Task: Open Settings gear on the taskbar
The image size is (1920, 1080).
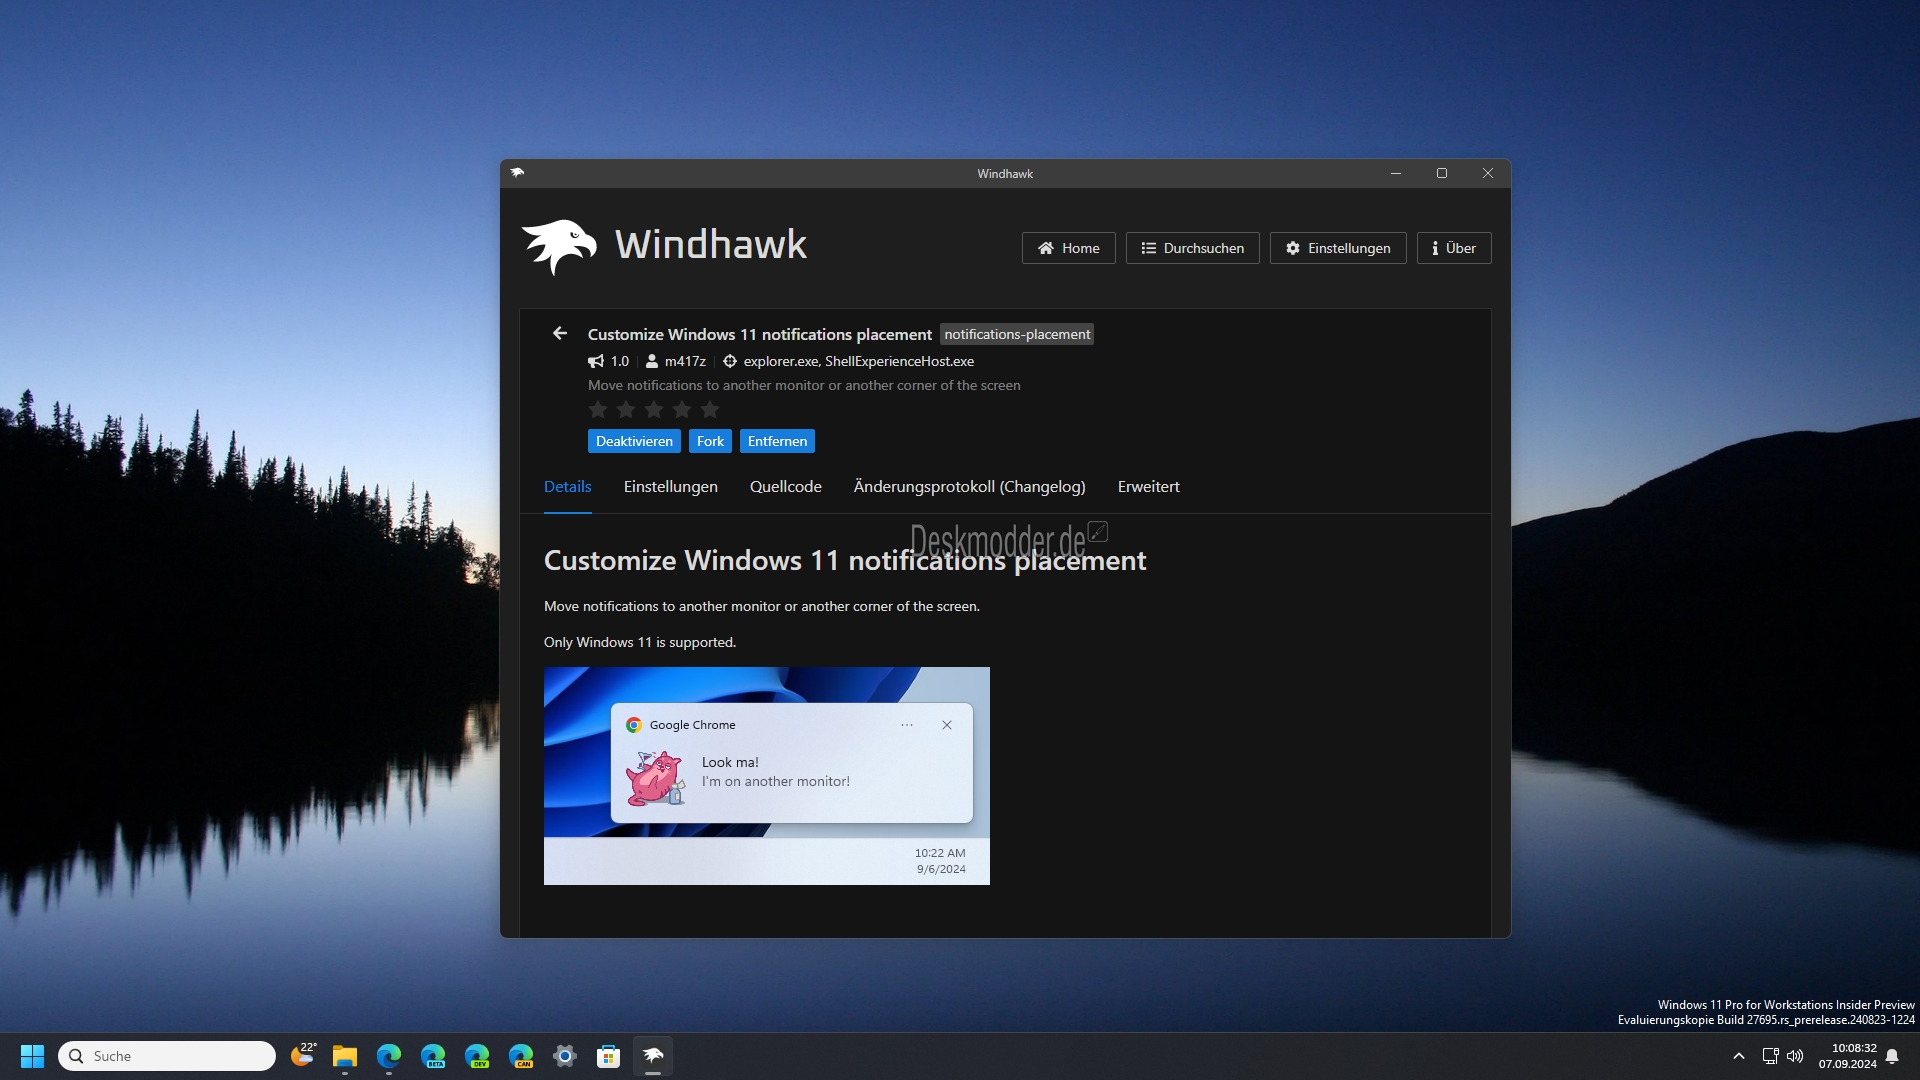Action: coord(565,1056)
